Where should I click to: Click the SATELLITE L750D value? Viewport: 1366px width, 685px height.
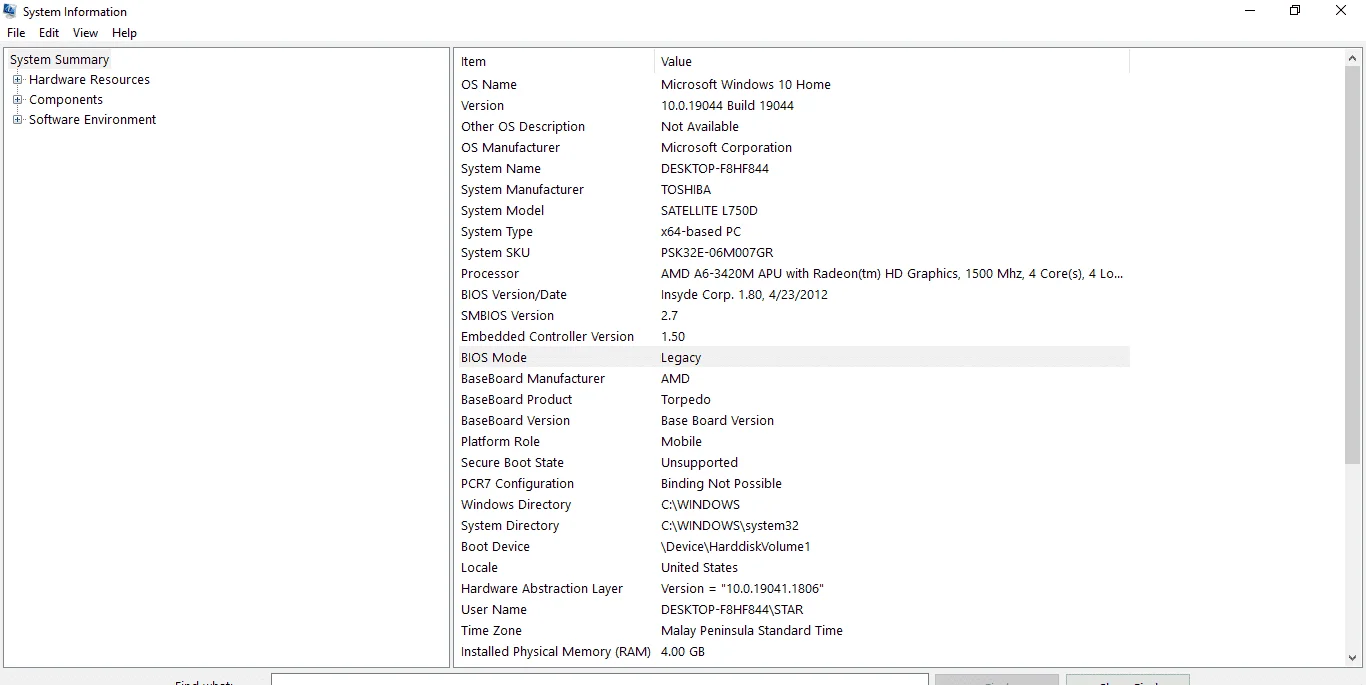[x=709, y=211]
